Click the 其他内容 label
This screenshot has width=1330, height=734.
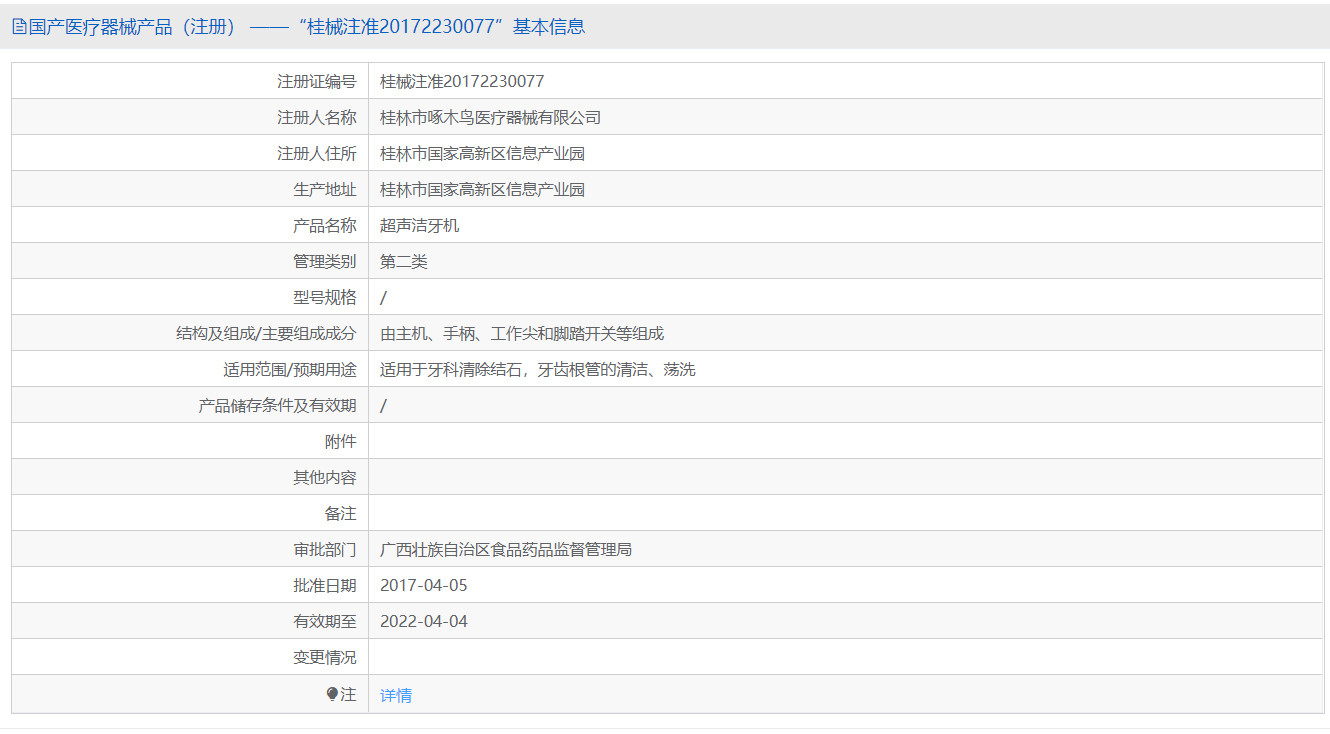[324, 477]
